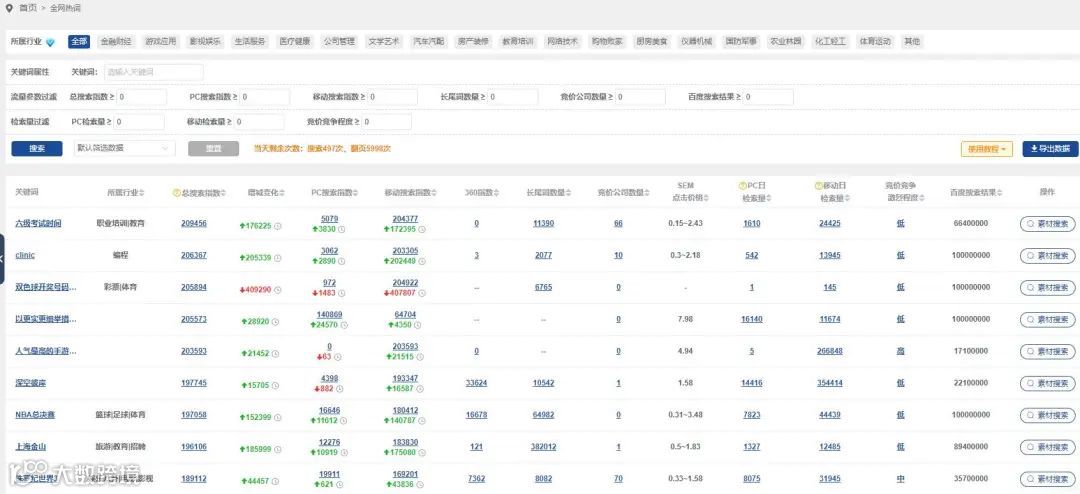Sort by 百度搜索结果 column sort arrows

coord(999,193)
